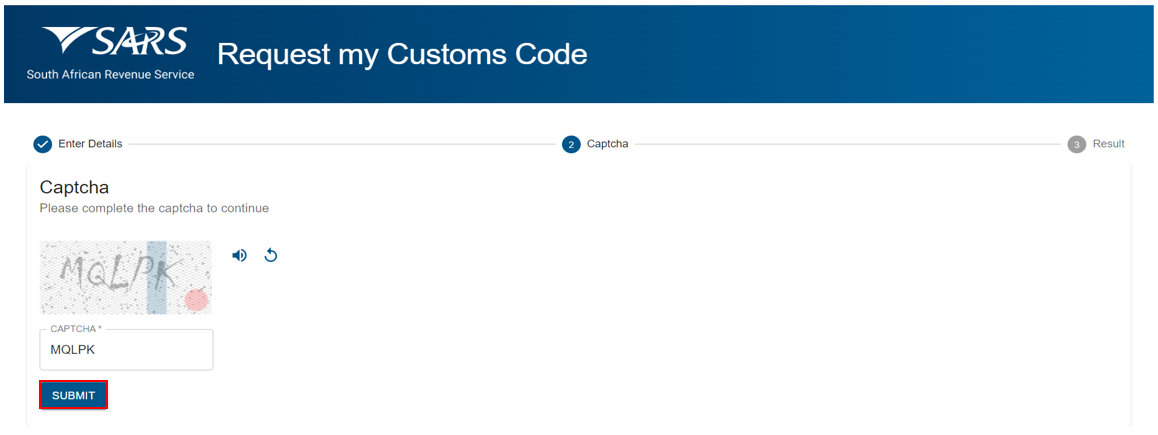Click the Enter Details checkmark step icon
Viewport: 1158px width, 435px height.
tap(43, 144)
